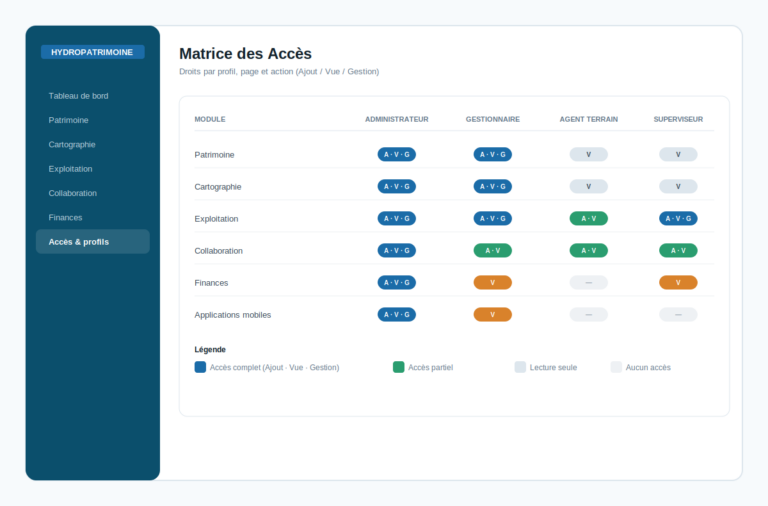
Task: Click Gestionnaire A·V·G badge for Patrimoine
Action: pos(493,154)
